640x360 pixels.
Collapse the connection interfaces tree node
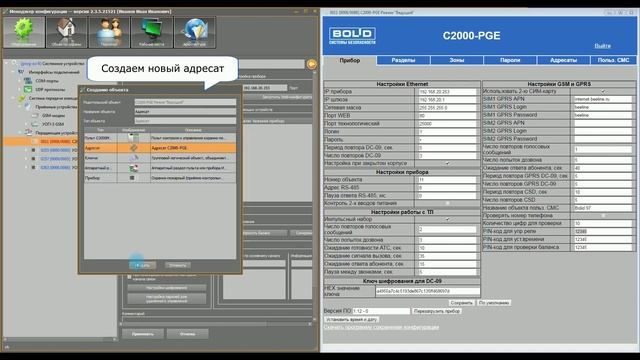tap(13, 72)
